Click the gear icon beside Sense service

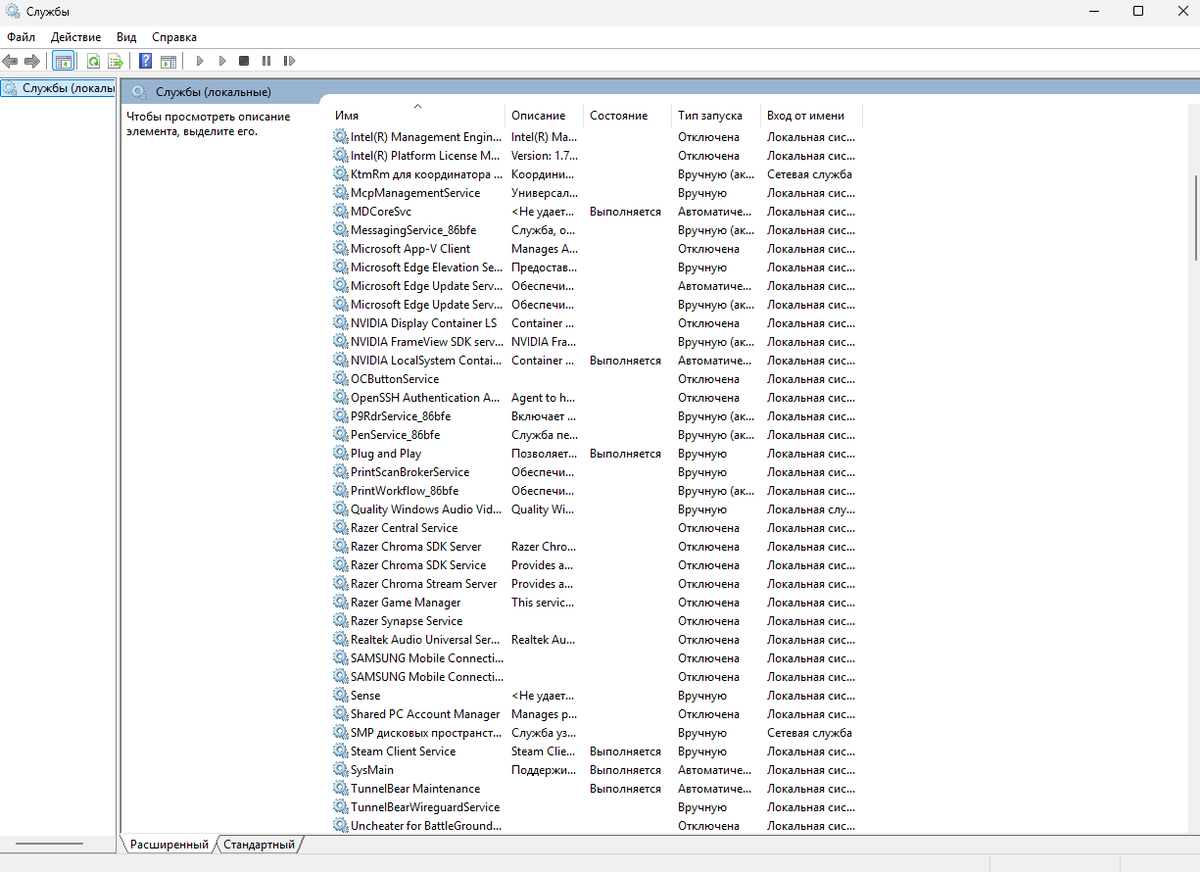point(341,695)
